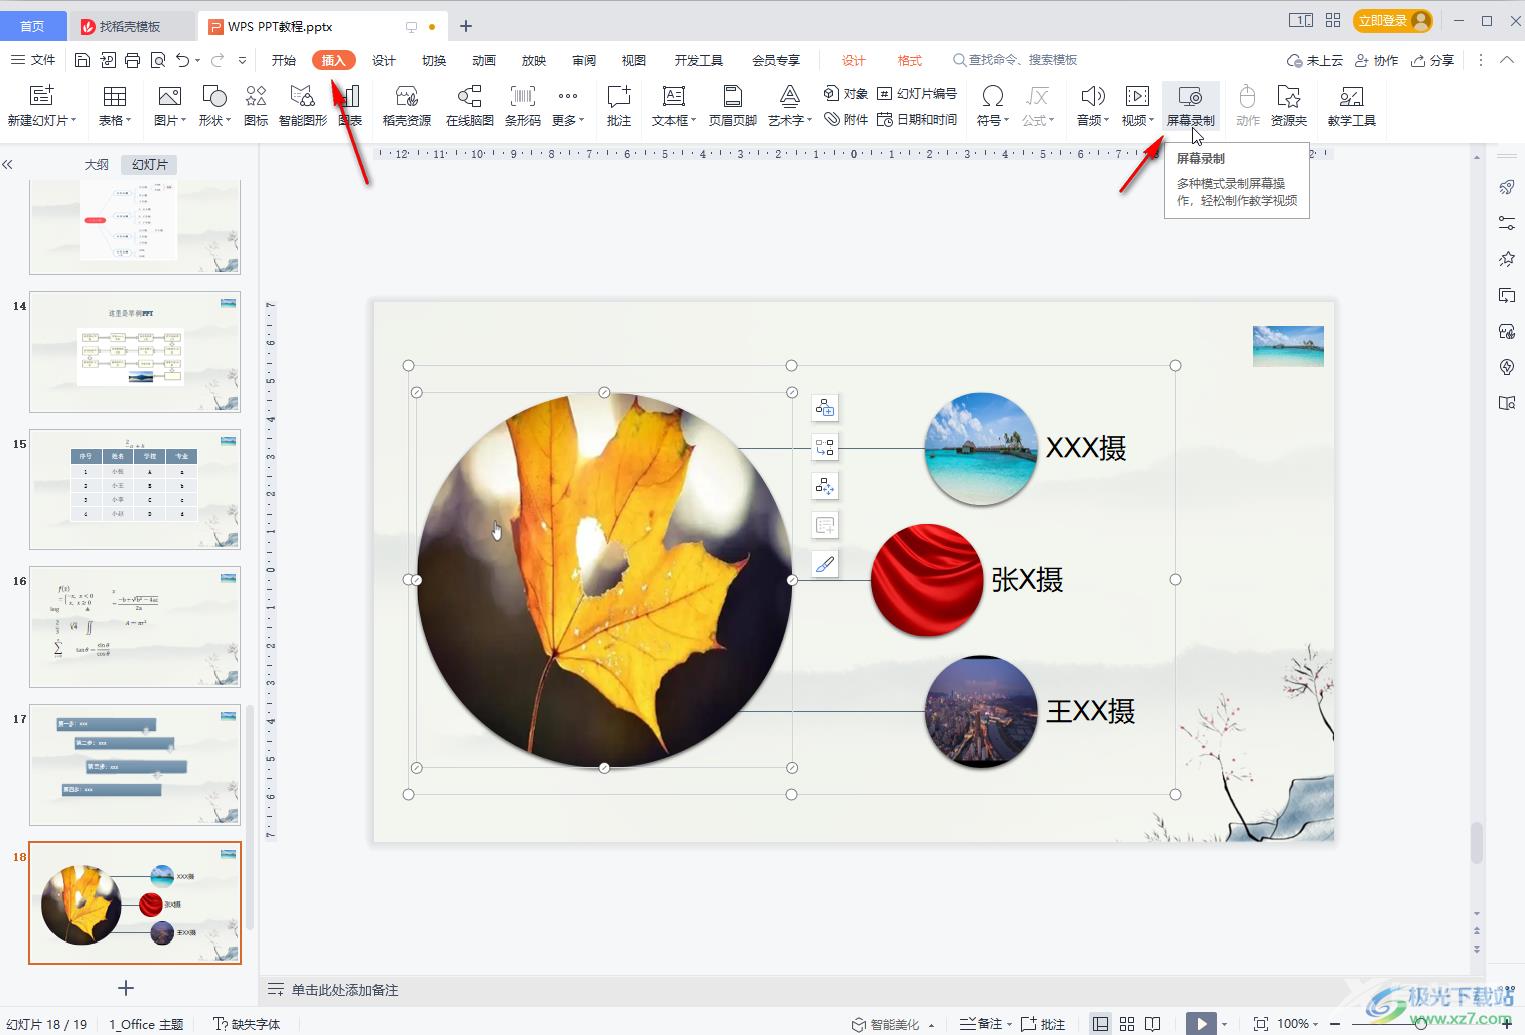Switch to normal view in status bar
Image resolution: width=1525 pixels, height=1035 pixels.
(1100, 1024)
